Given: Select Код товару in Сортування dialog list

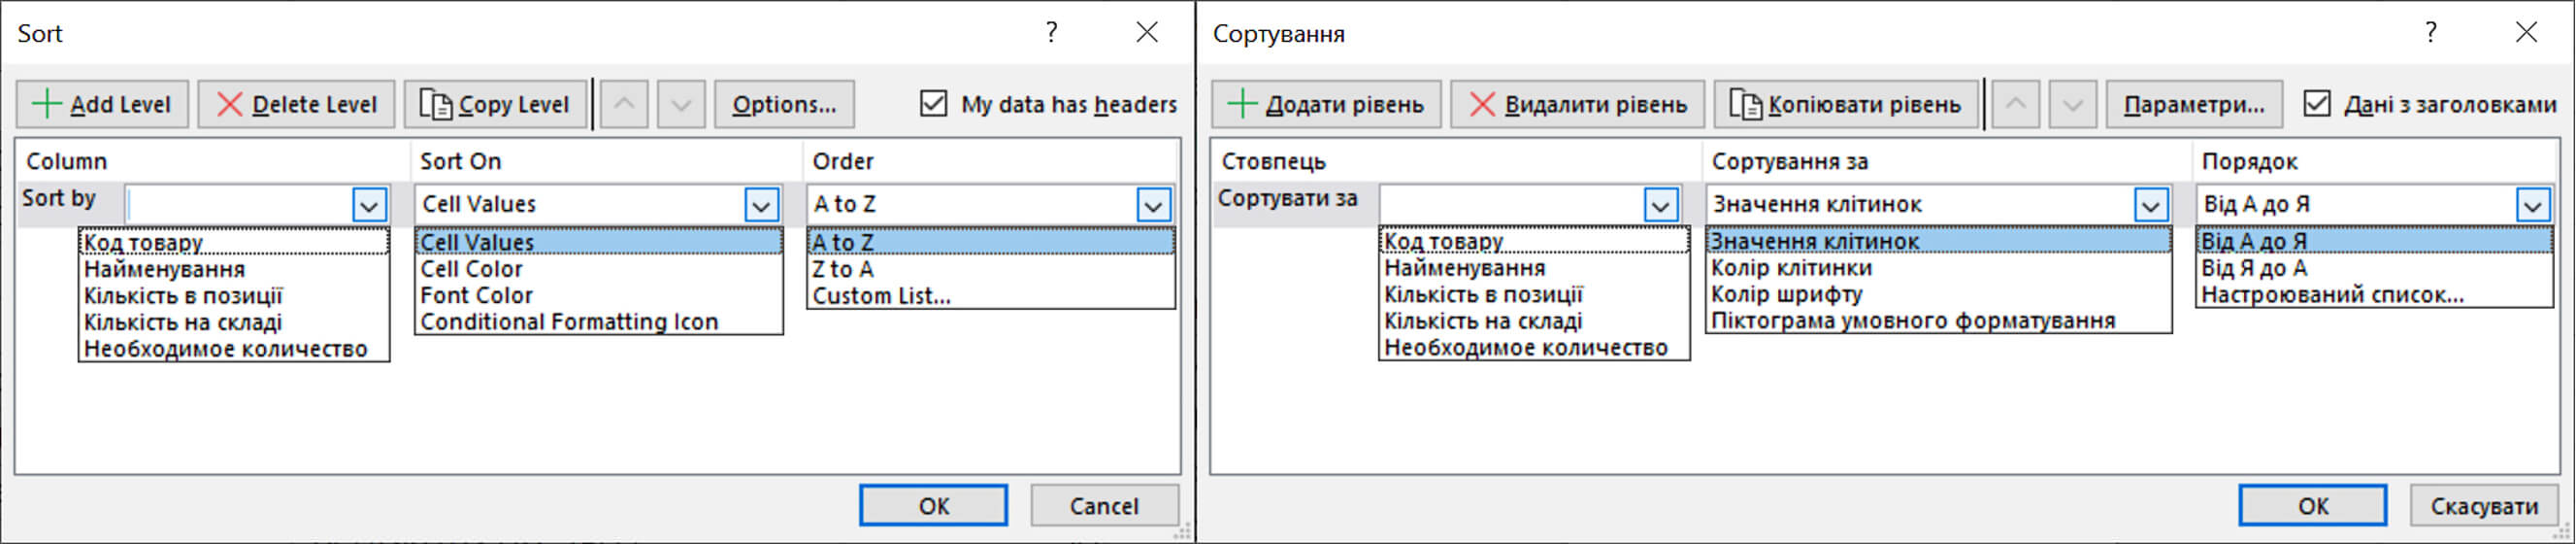Looking at the screenshot, I should pyautogui.click(x=1535, y=241).
